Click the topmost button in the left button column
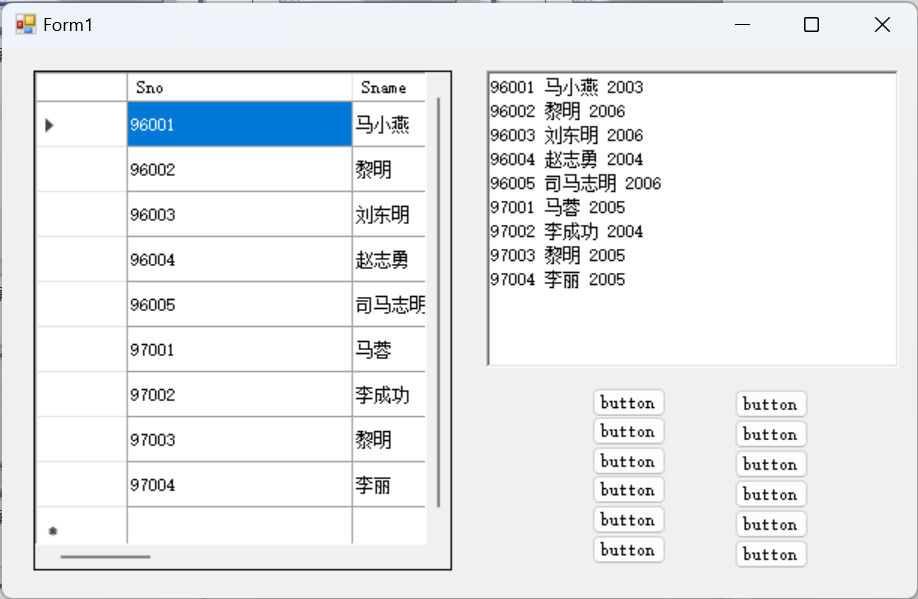 [x=628, y=402]
